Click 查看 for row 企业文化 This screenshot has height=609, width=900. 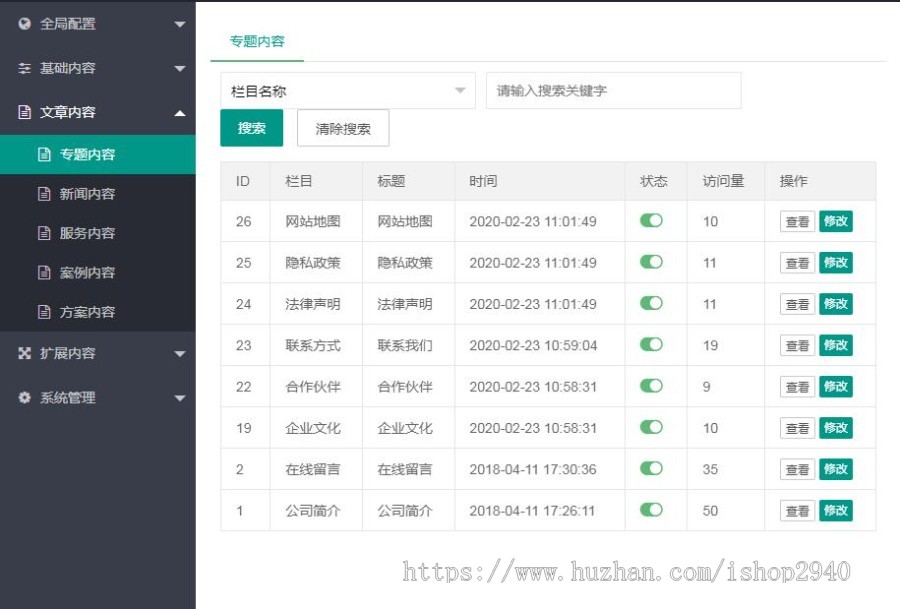point(797,428)
